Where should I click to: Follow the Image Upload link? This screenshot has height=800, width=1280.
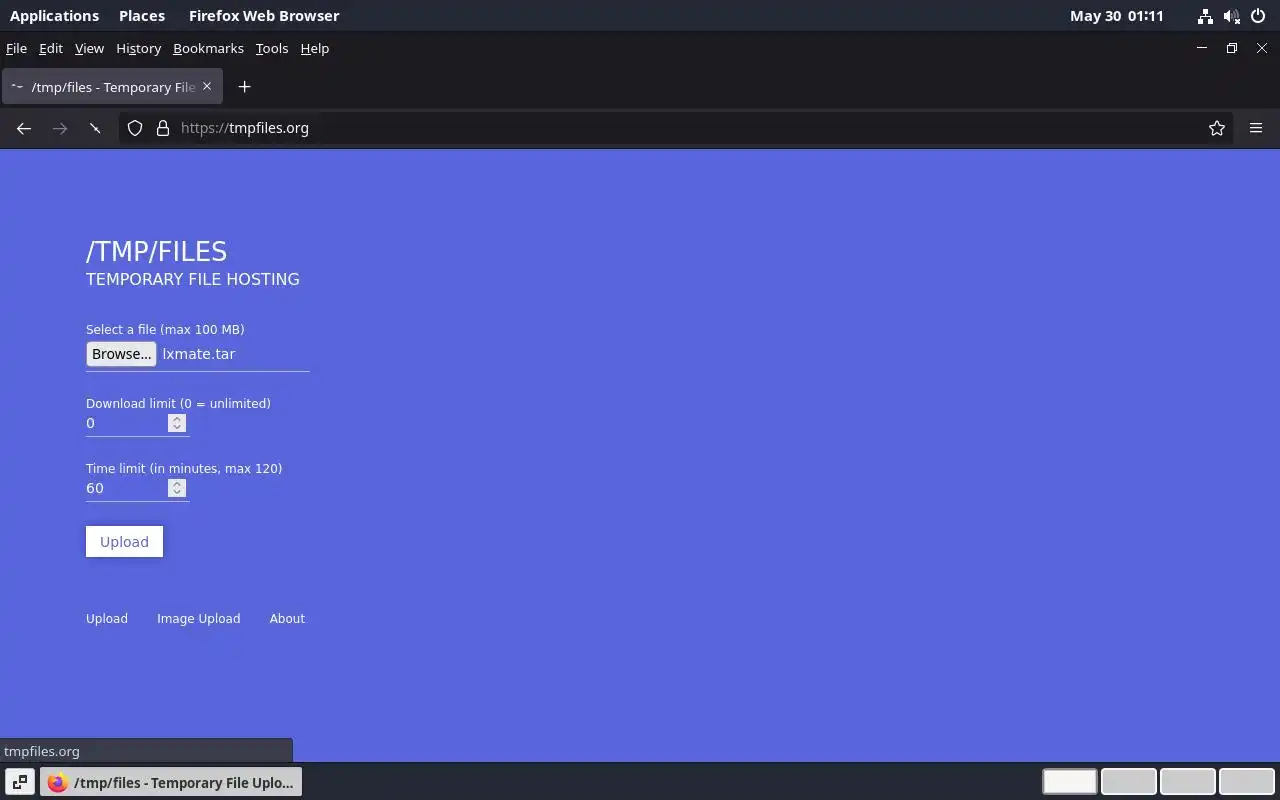click(x=199, y=619)
